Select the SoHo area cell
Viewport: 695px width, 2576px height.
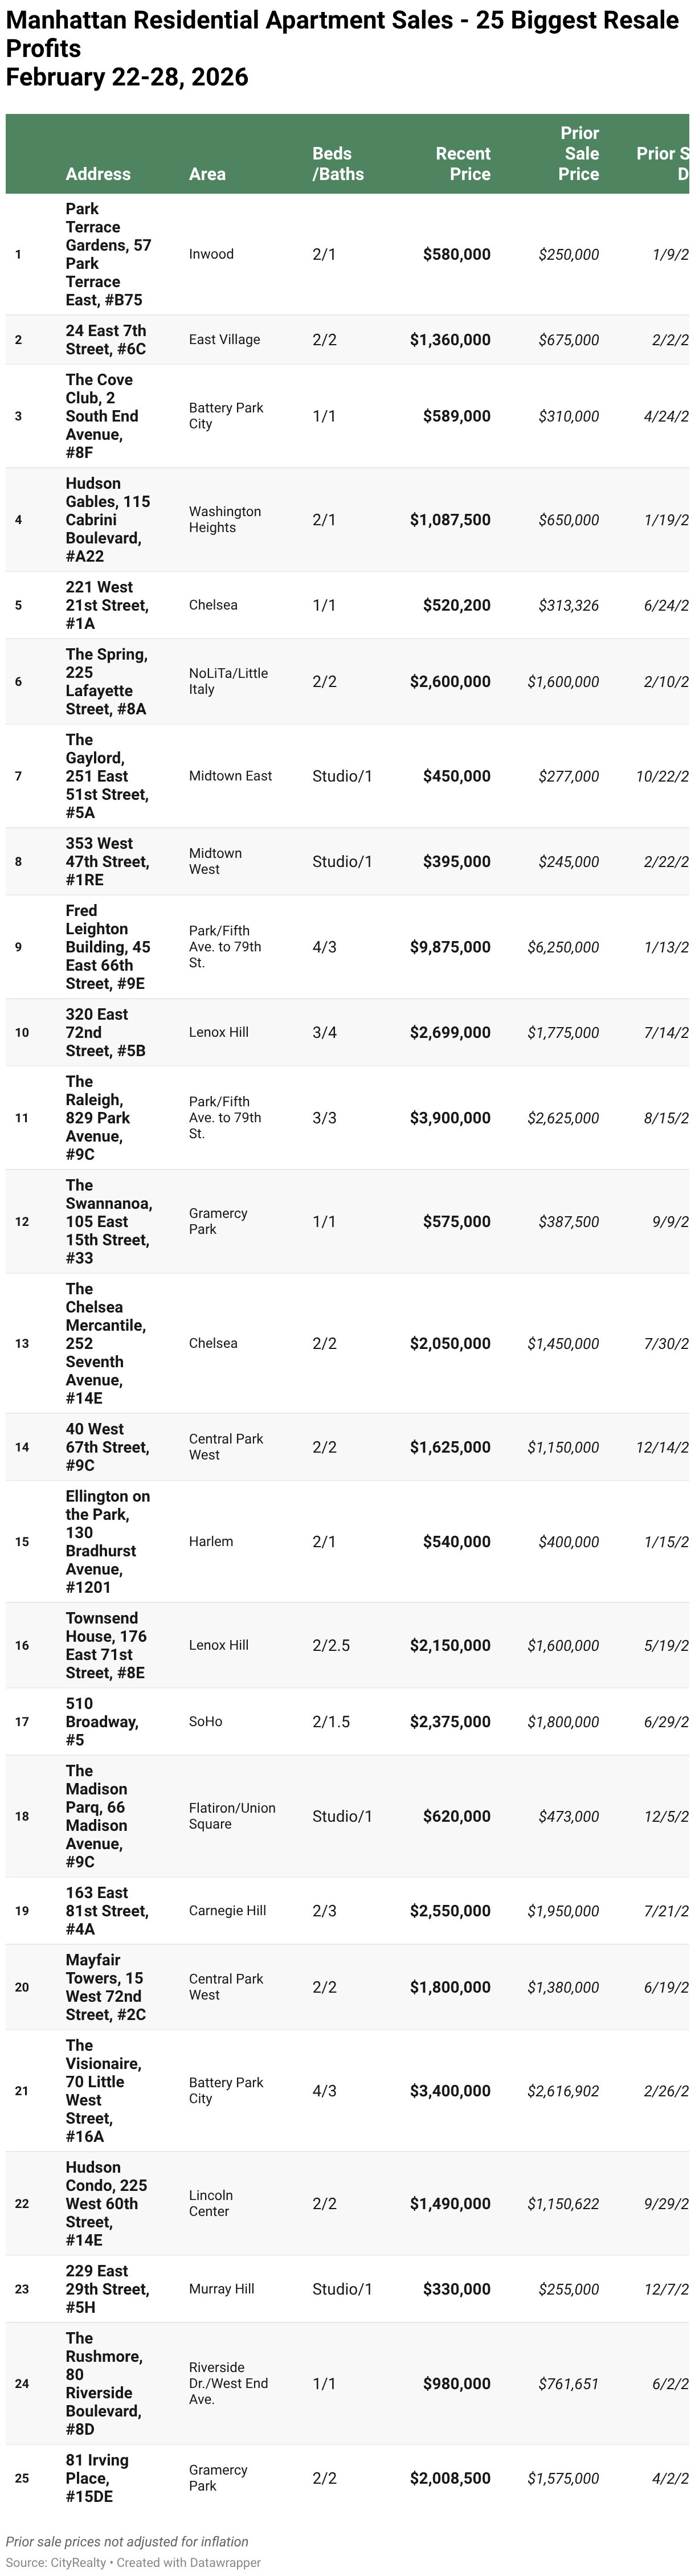206,1722
